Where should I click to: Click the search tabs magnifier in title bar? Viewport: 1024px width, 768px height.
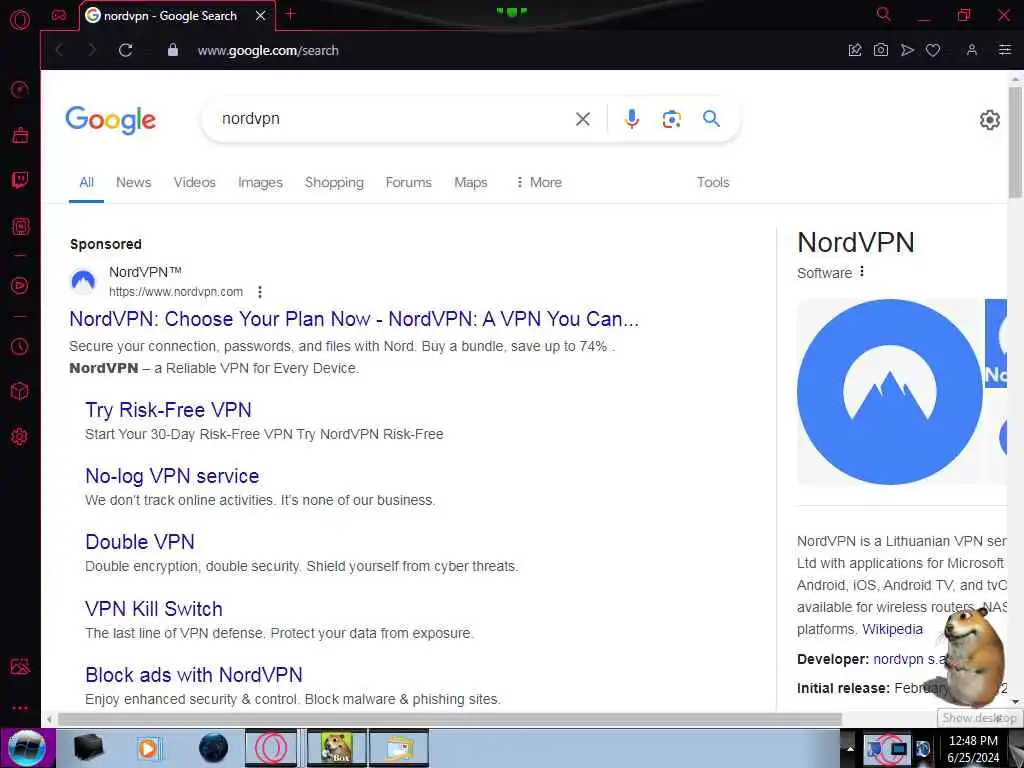tap(883, 14)
